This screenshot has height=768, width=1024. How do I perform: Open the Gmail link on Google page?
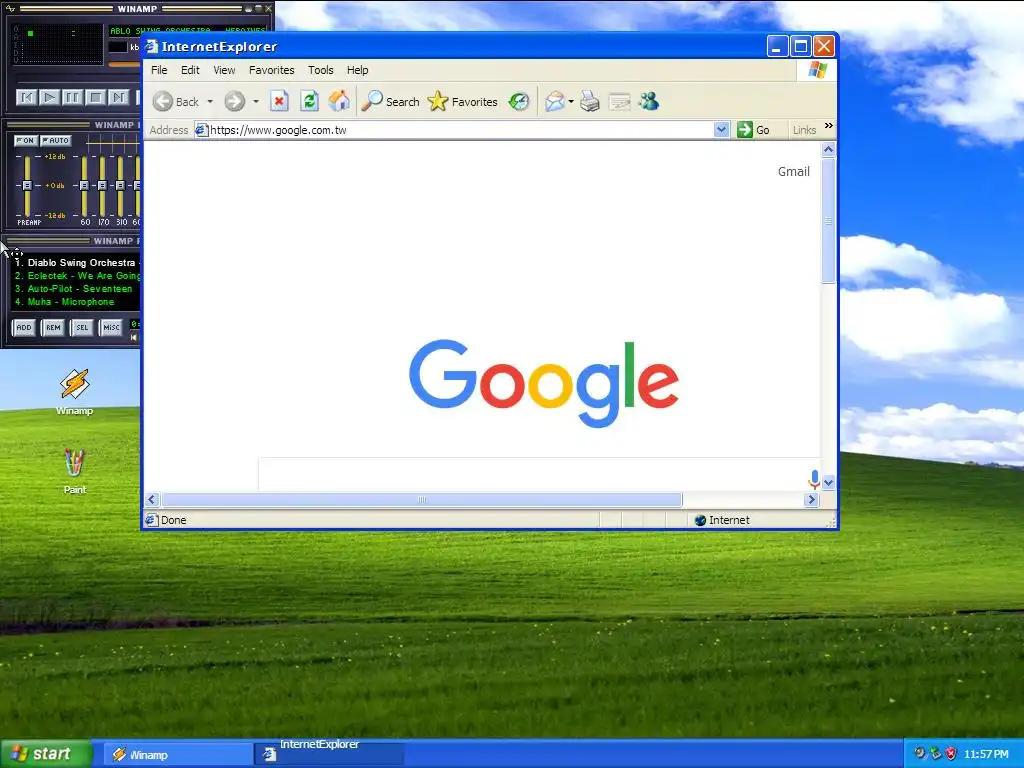point(793,171)
